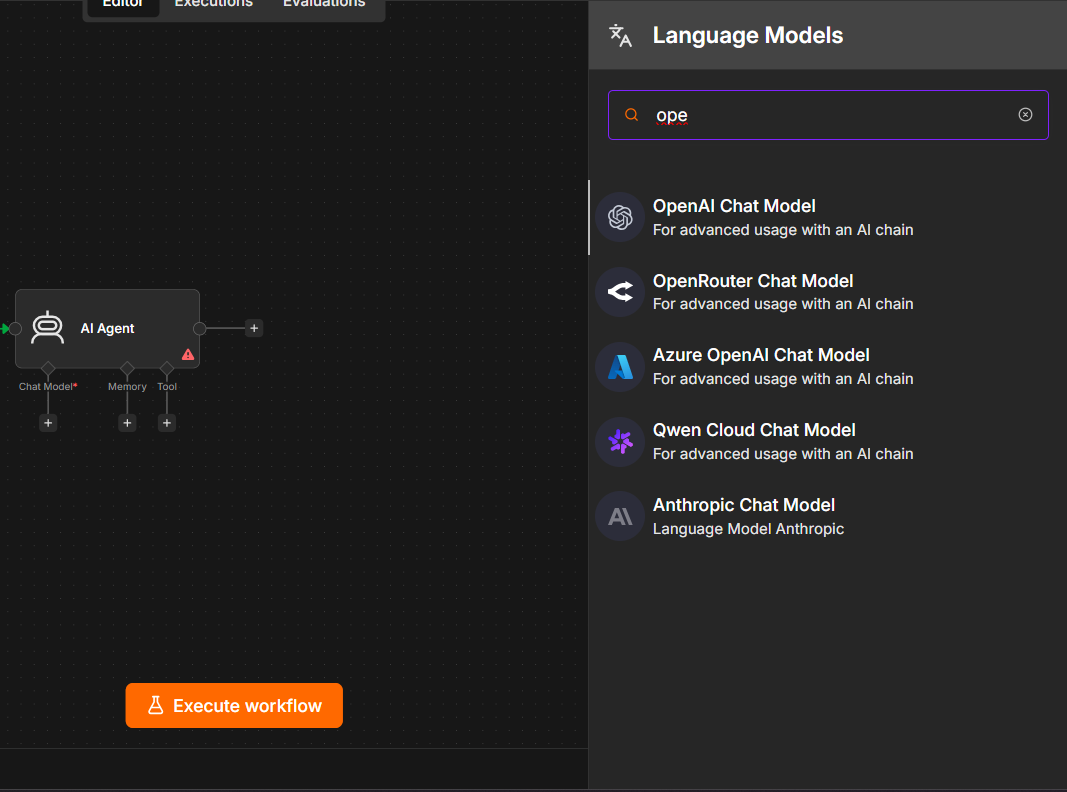Screen dimensions: 1067x792
Task: Click the Anthropic logo icon
Action: 620,517
